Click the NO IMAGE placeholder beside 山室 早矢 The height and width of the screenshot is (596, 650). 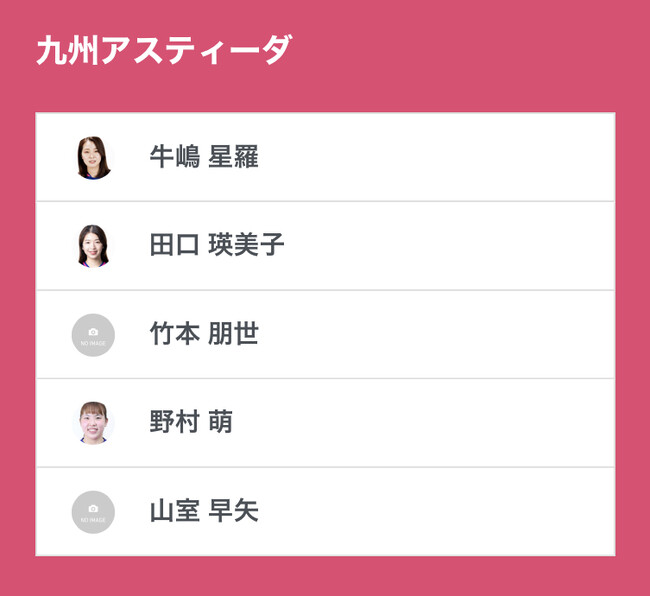(93, 512)
